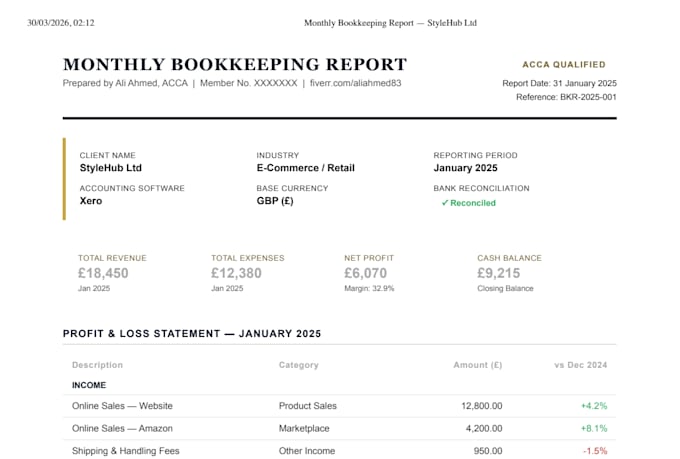Click the 'Category' column header

click(x=299, y=365)
